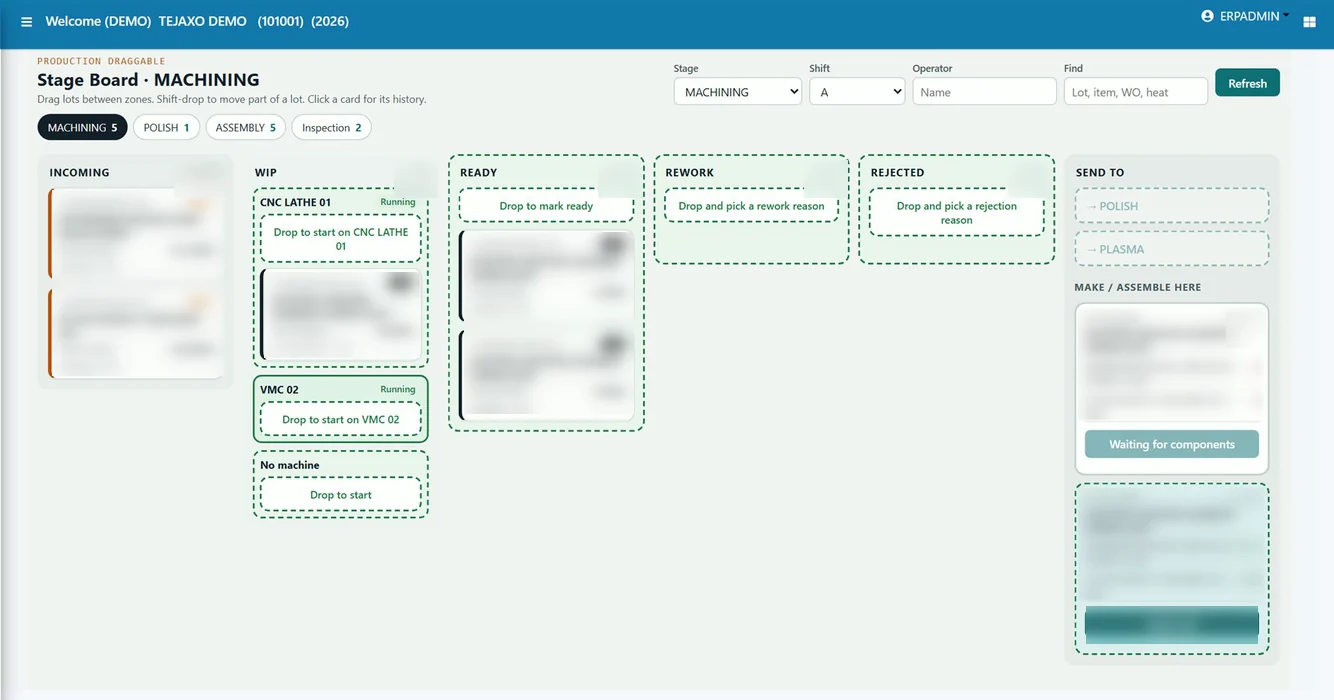Click the Welcome (DEMO) TEJAXO DEMO header text
Screen dimensions: 1334x700
click(146, 21)
